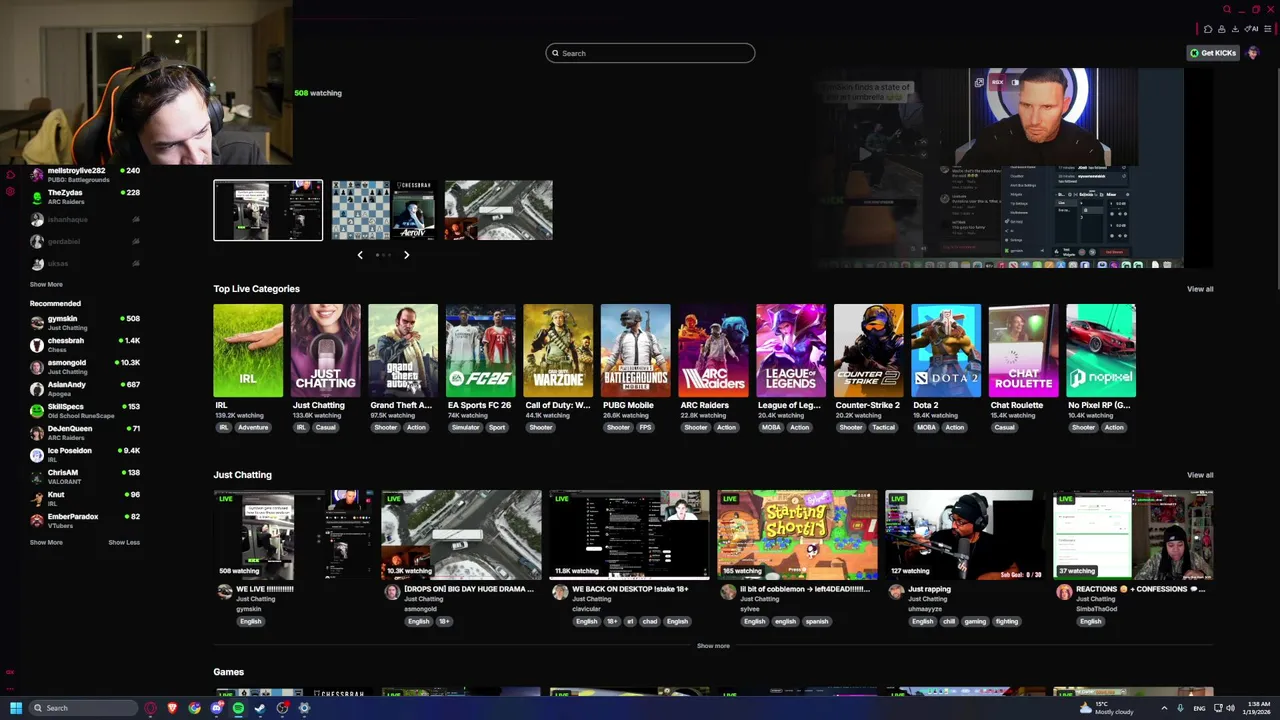Screen dimensions: 1280x720
Task: Open Dota 2 category card
Action: [946, 351]
